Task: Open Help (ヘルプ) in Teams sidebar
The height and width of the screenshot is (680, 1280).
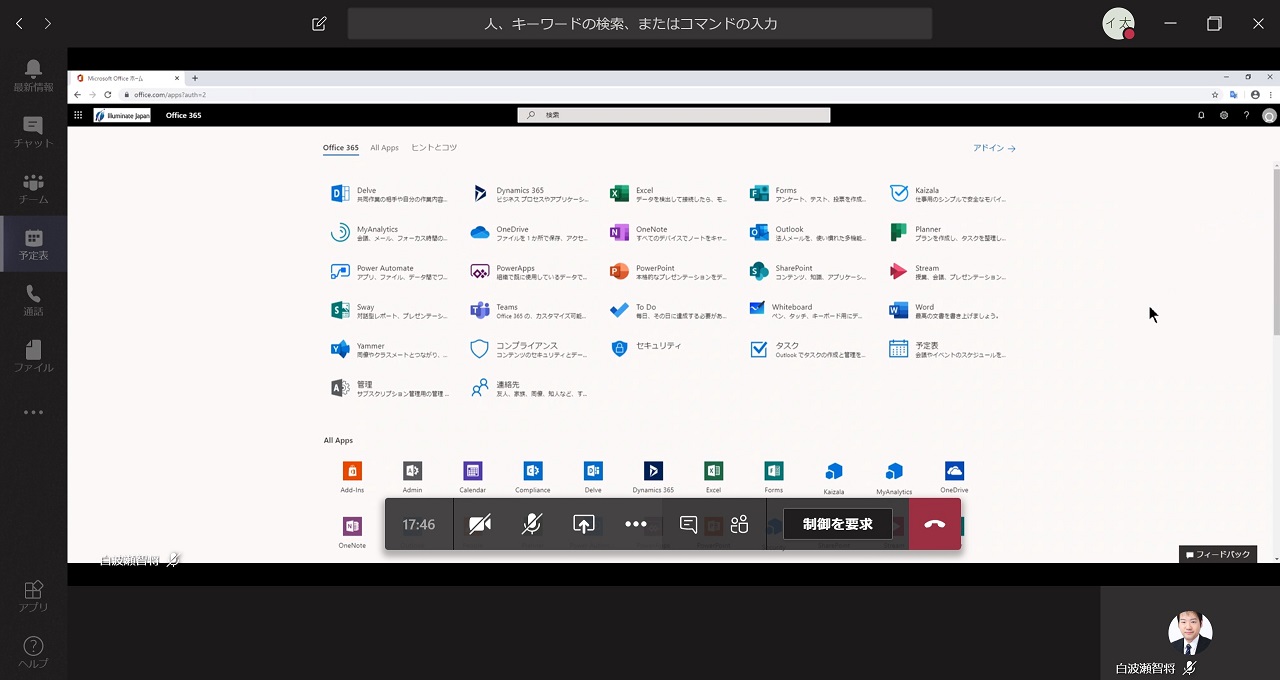Action: pyautogui.click(x=33, y=652)
